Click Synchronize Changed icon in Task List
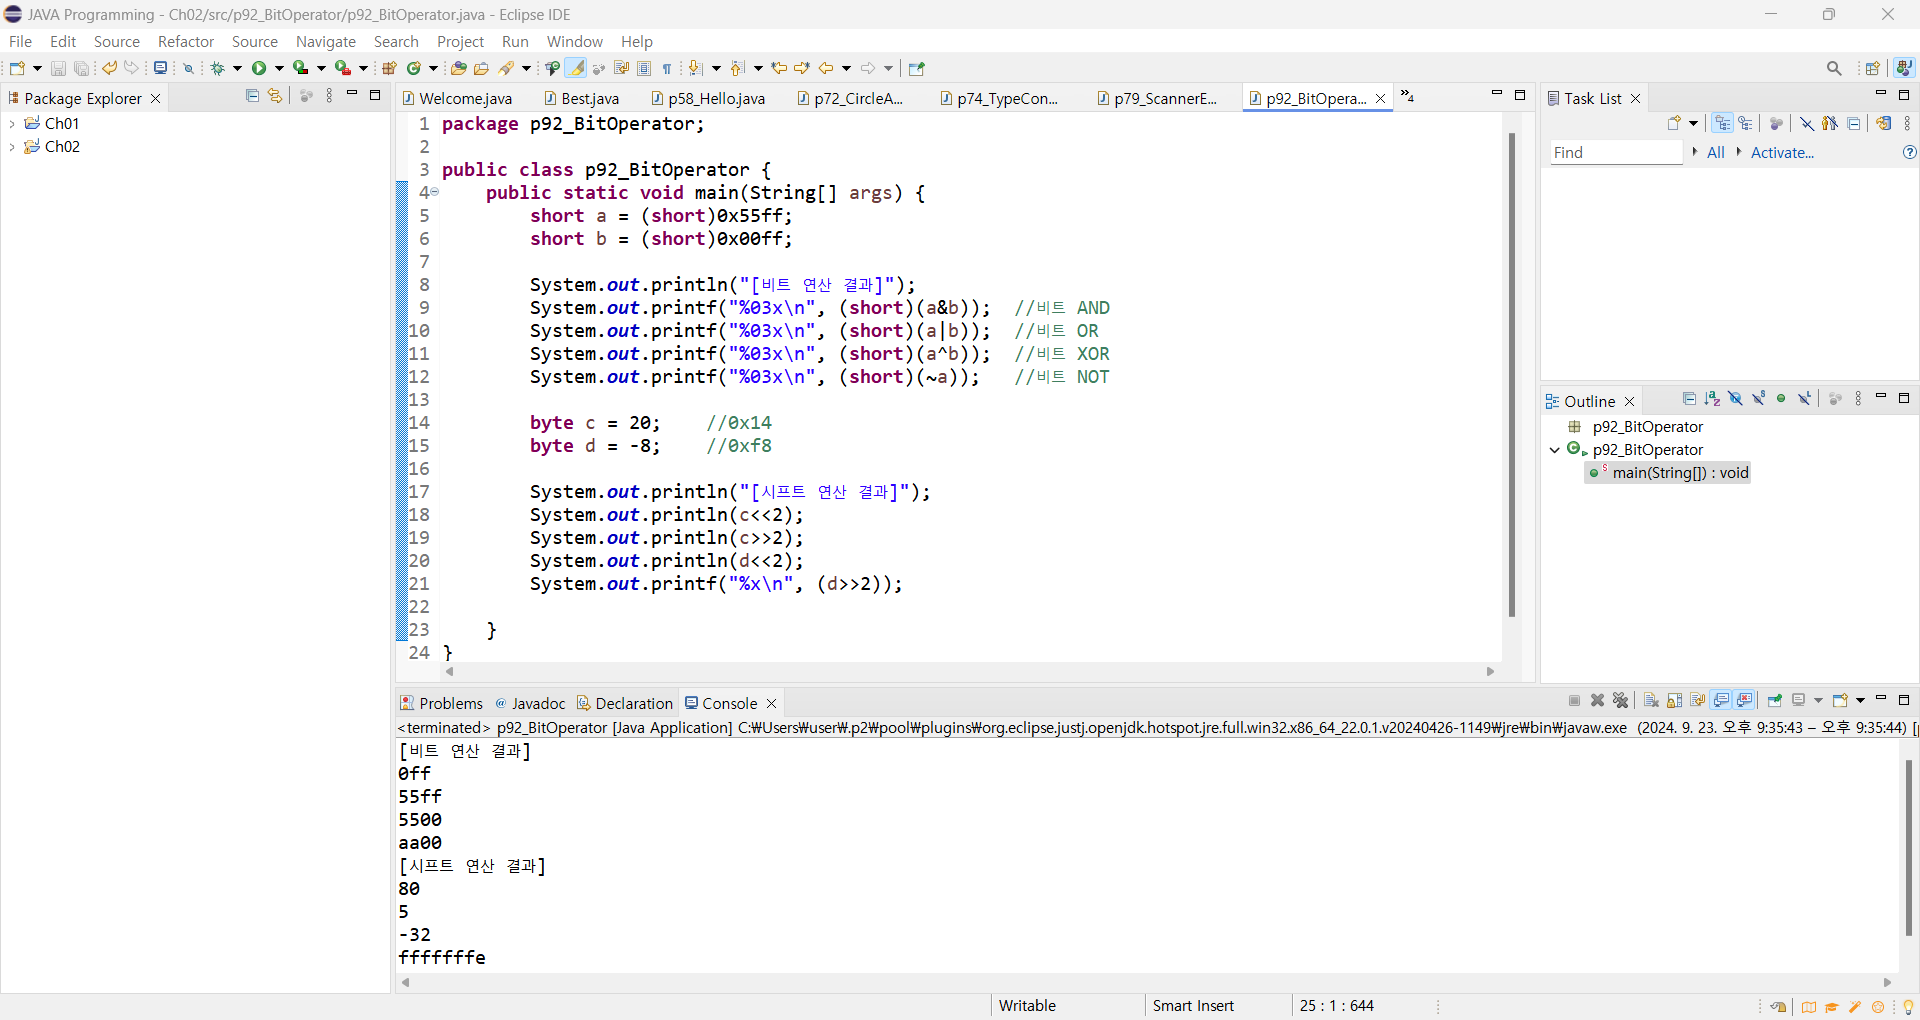The width and height of the screenshot is (1920, 1020). pyautogui.click(x=1884, y=123)
